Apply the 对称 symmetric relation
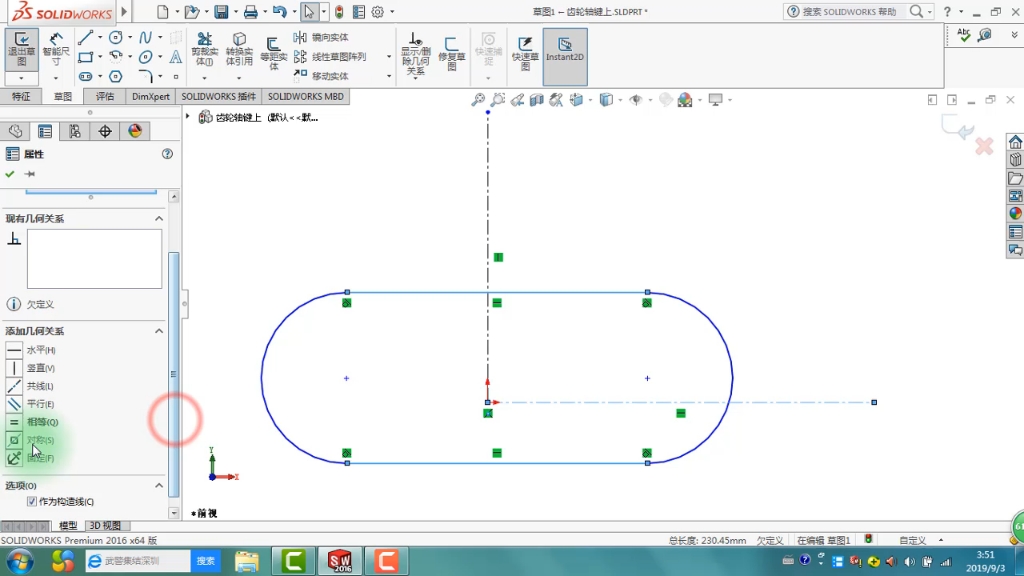1024x576 pixels. pyautogui.click(x=14, y=440)
